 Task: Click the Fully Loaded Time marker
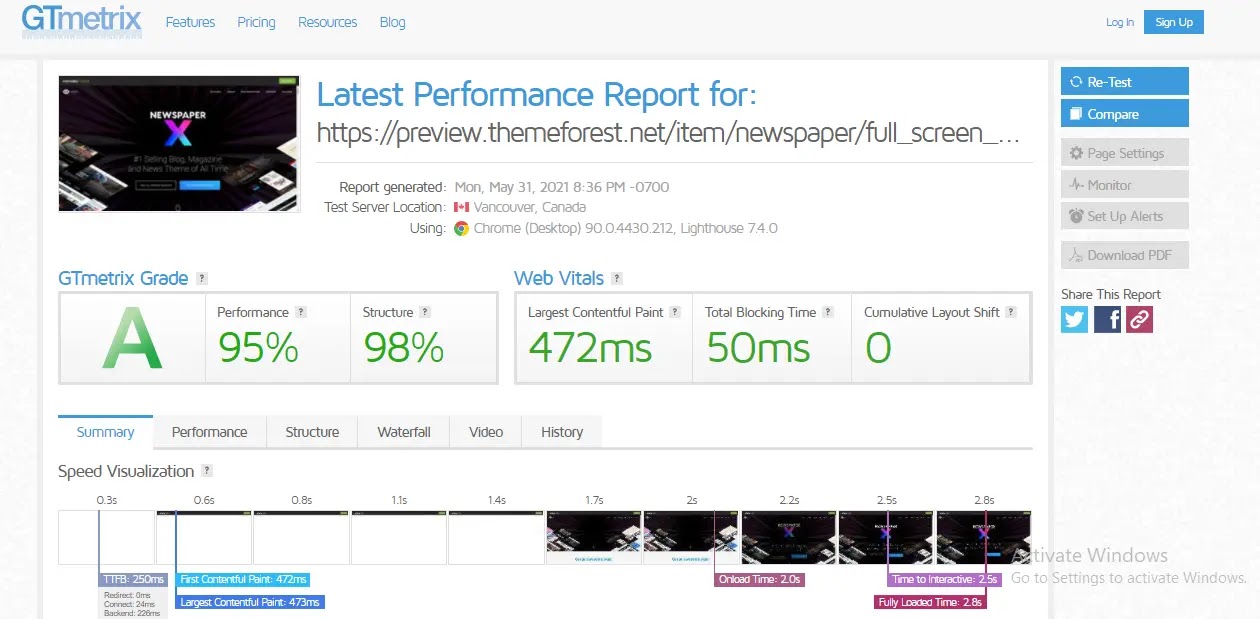click(930, 602)
